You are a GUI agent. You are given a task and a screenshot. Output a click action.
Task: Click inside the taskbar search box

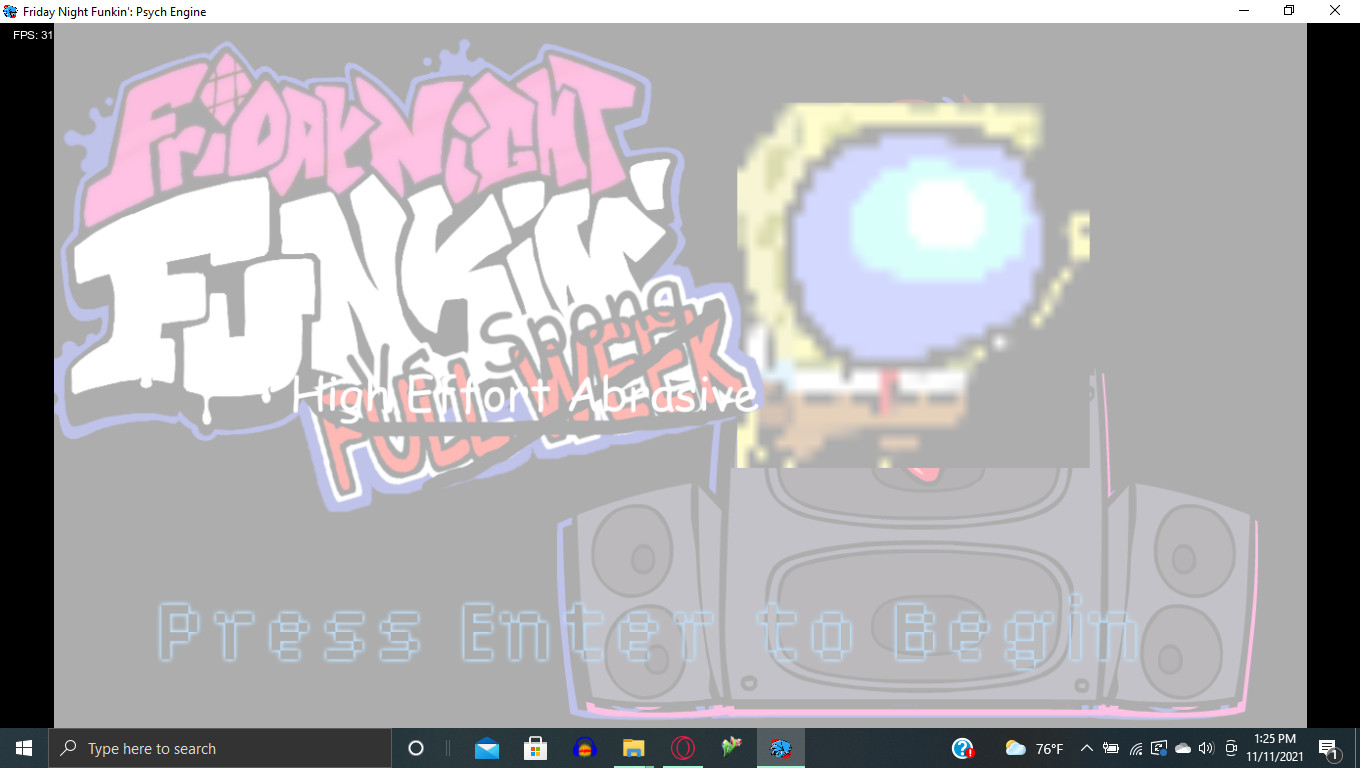point(220,748)
